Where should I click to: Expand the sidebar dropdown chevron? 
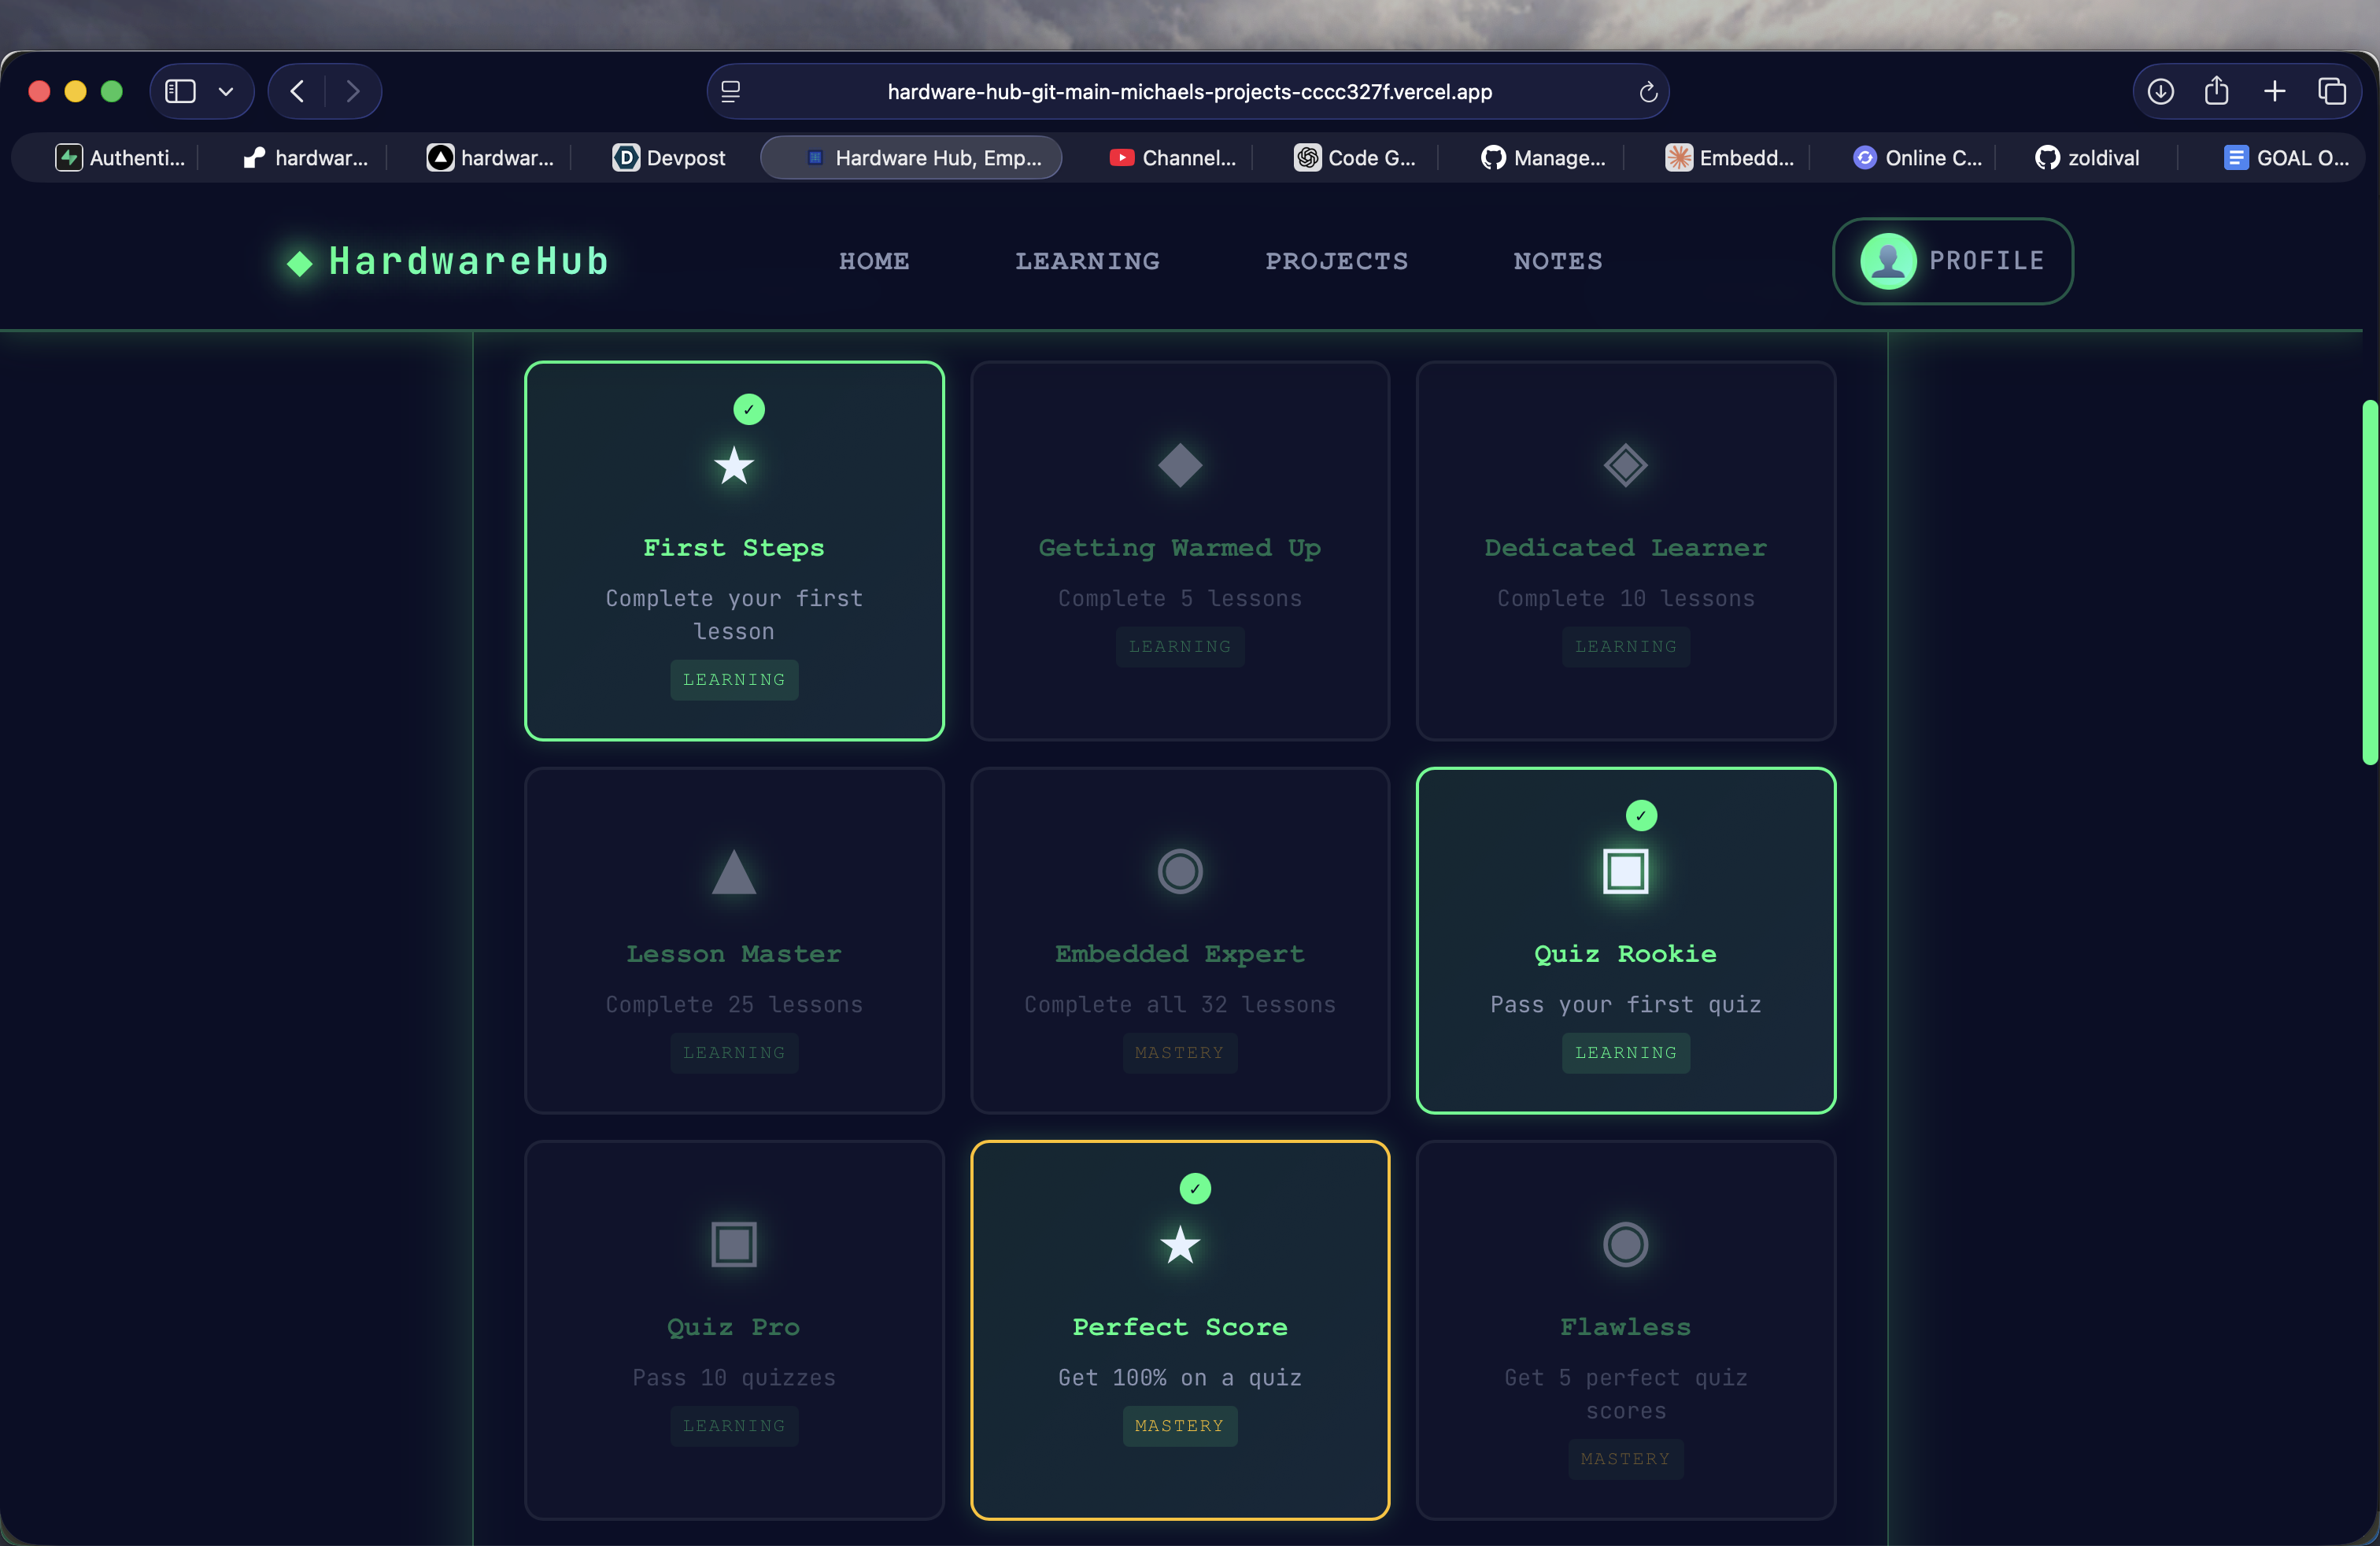click(x=226, y=92)
